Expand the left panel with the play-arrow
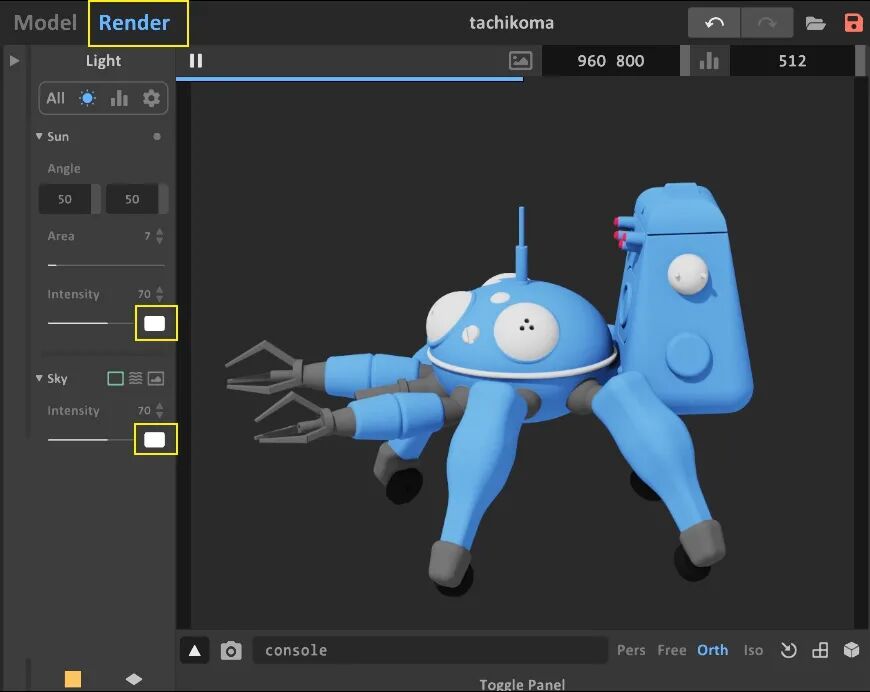The width and height of the screenshot is (870, 692). pyautogui.click(x=14, y=60)
